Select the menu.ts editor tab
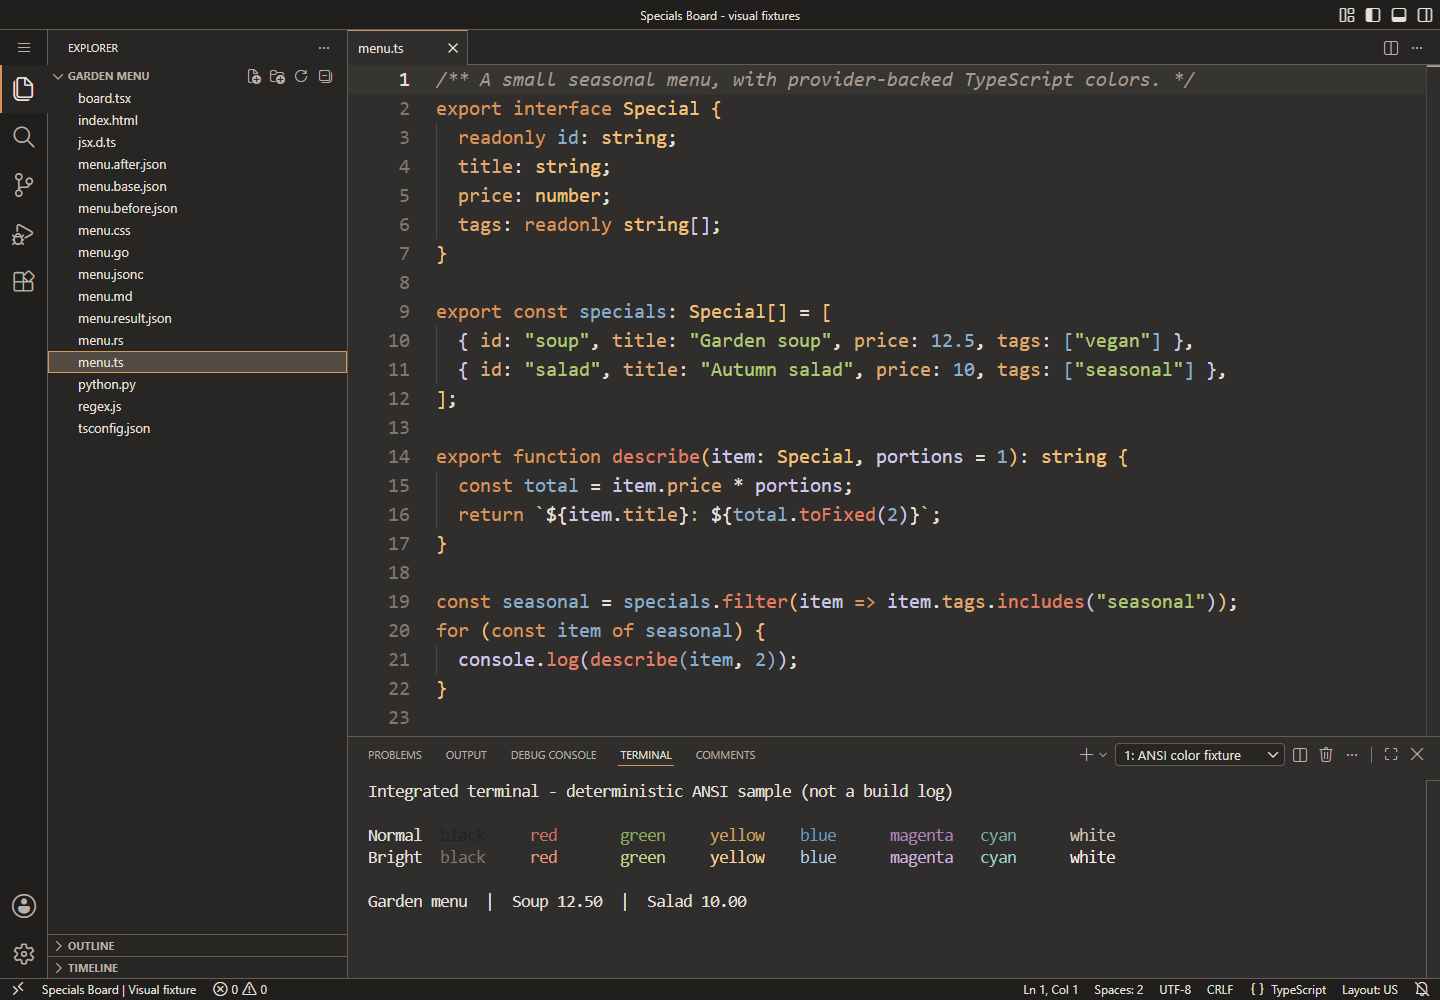Image resolution: width=1440 pixels, height=1000 pixels. pos(408,48)
